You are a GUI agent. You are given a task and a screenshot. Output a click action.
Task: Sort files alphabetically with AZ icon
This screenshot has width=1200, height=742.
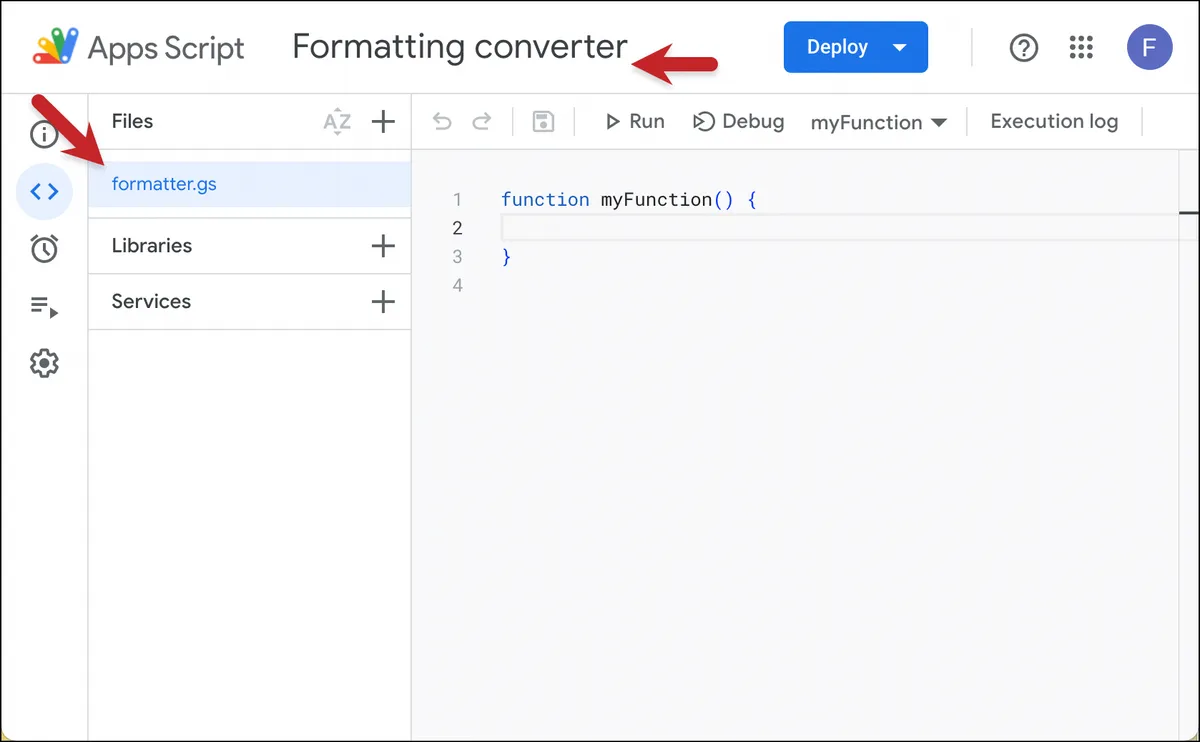click(x=337, y=122)
